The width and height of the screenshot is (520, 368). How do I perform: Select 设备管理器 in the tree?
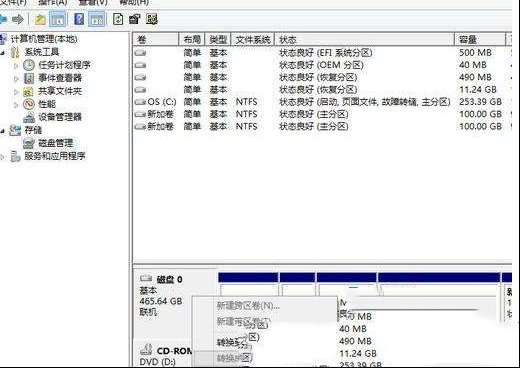point(60,117)
